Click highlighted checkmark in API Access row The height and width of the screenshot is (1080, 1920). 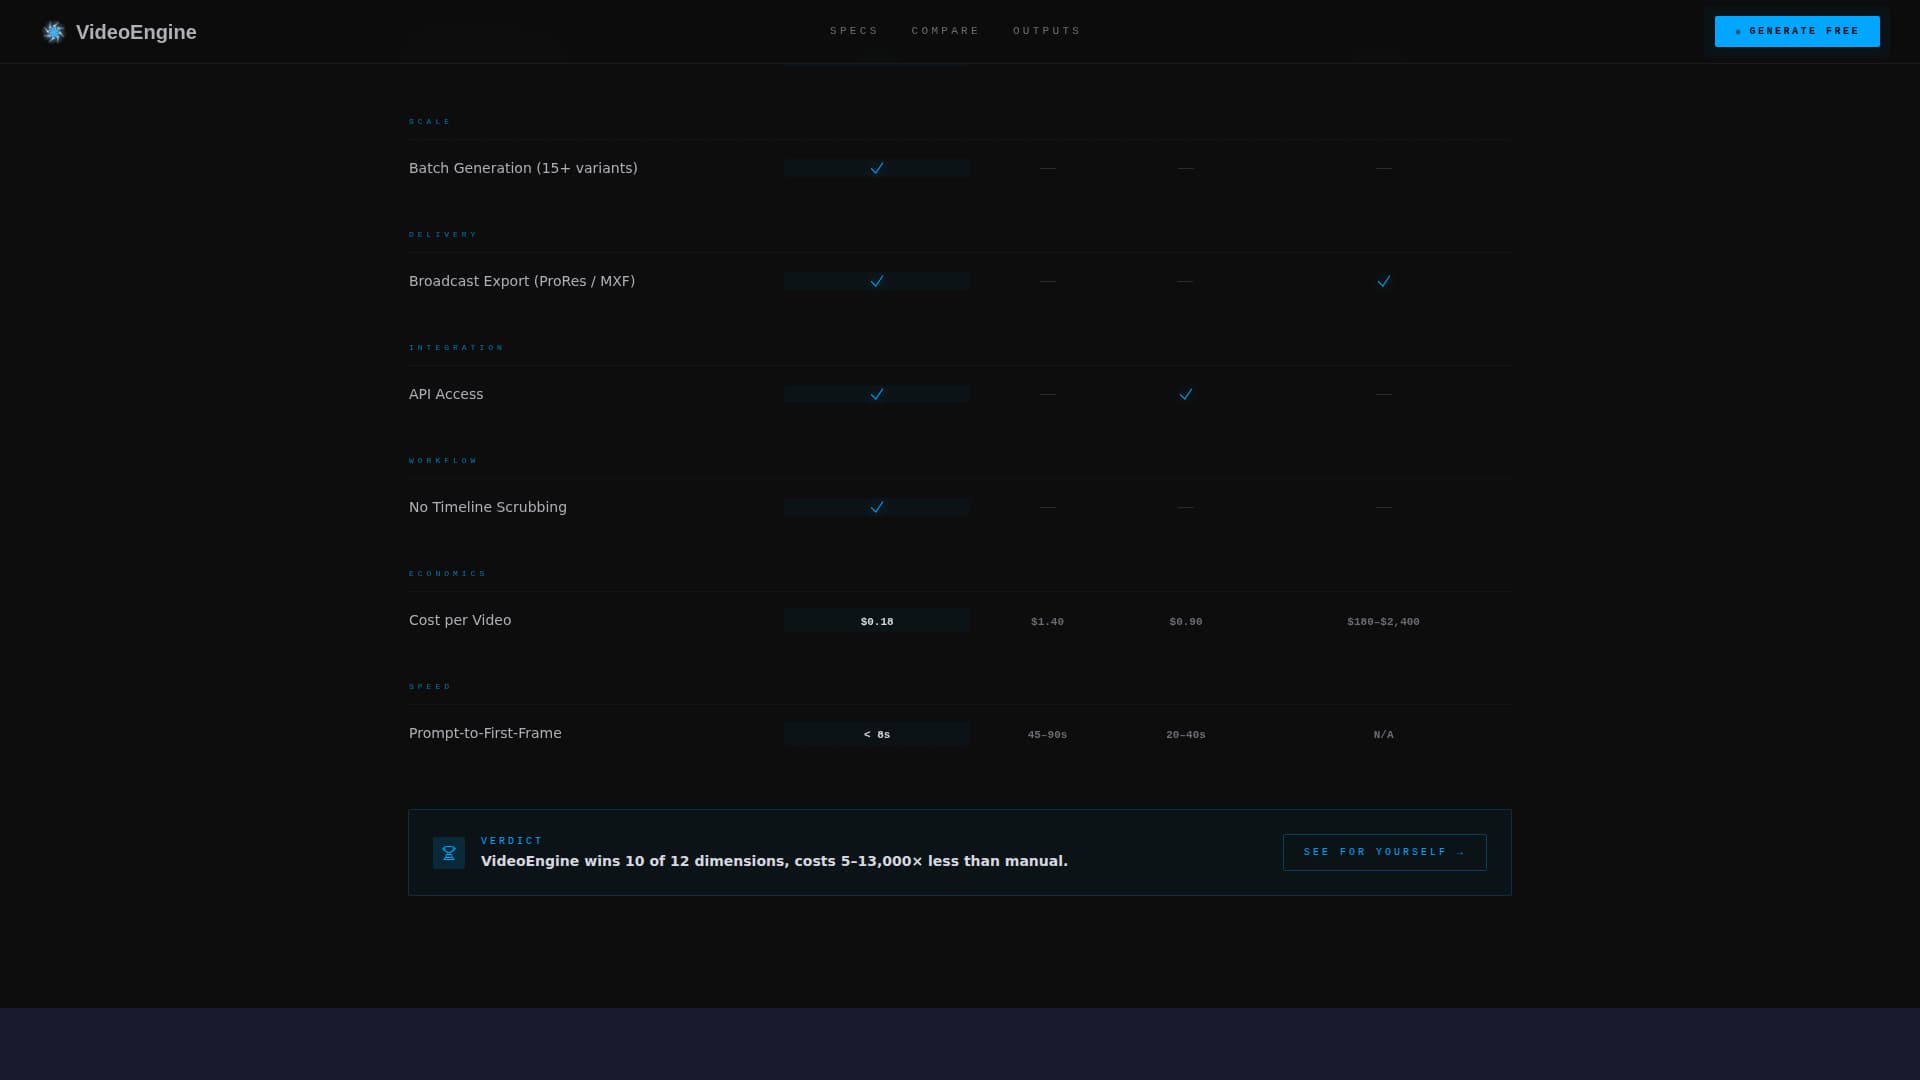877,394
